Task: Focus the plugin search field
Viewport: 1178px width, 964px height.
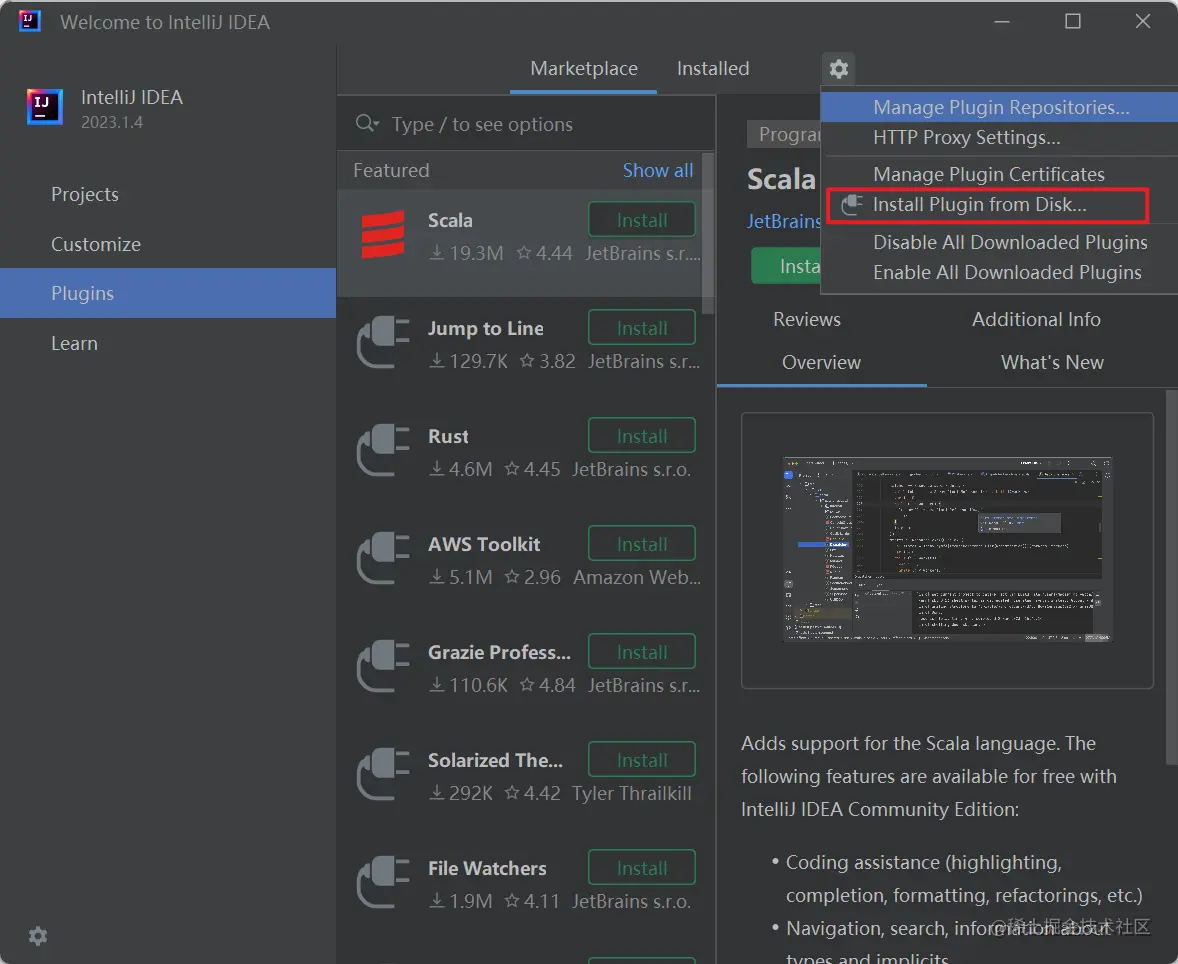Action: point(526,124)
